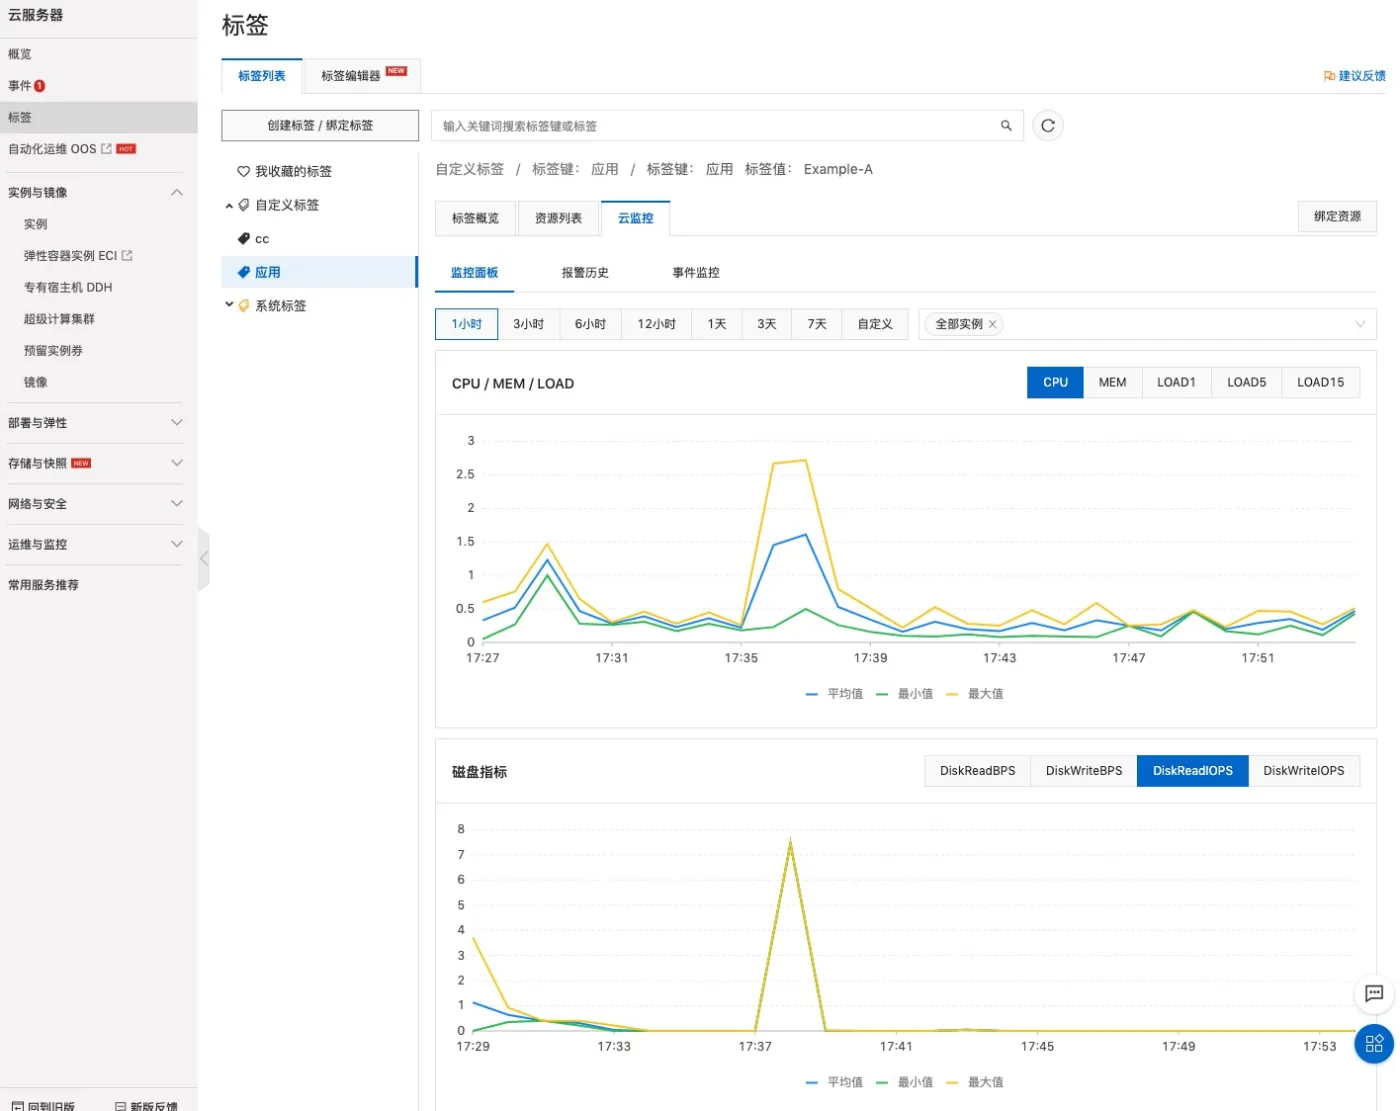Screen dimensions: 1400x1111
Task: Click 新版反馈 icon at bottom
Action: point(120,1106)
